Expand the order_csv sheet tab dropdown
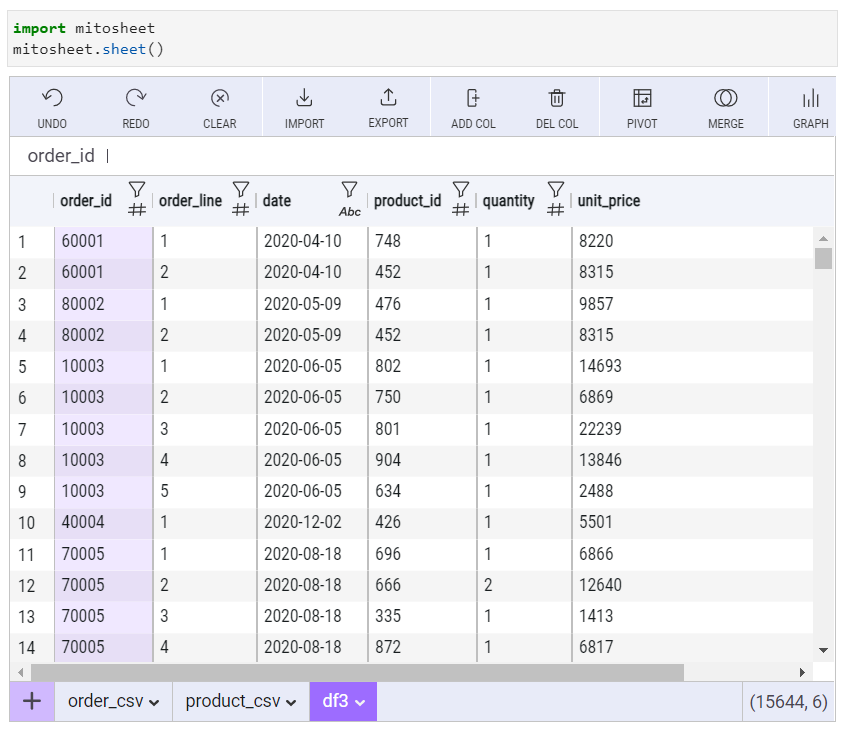Viewport: 846px width, 730px height. coord(154,703)
